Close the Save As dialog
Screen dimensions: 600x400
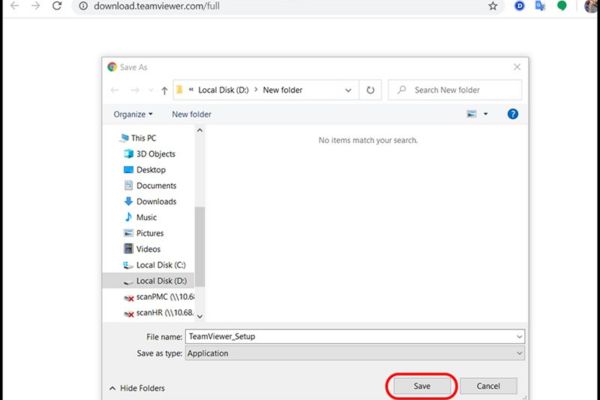[517, 67]
